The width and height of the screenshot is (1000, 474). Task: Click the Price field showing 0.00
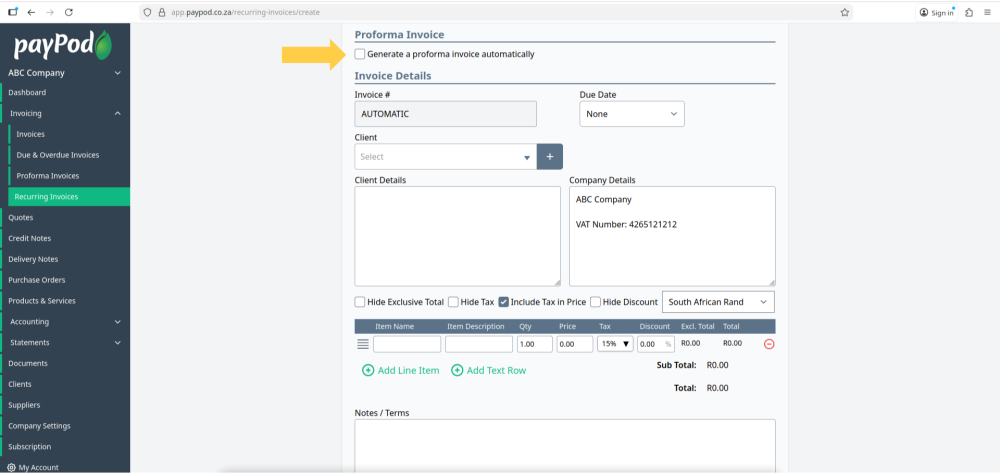[575, 344]
